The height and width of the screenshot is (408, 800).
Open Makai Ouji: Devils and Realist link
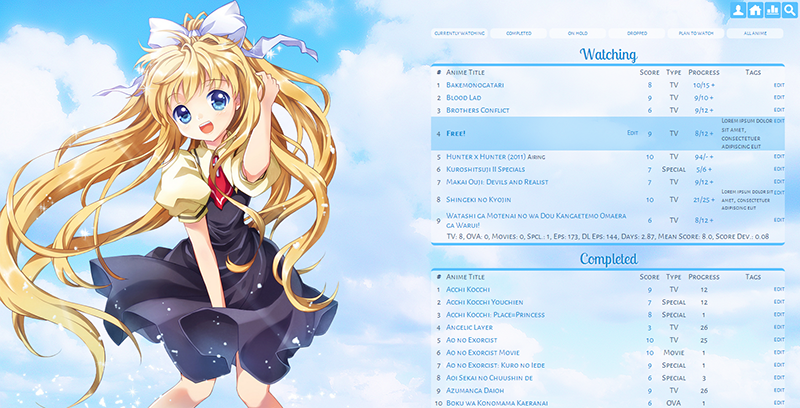pyautogui.click(x=497, y=182)
